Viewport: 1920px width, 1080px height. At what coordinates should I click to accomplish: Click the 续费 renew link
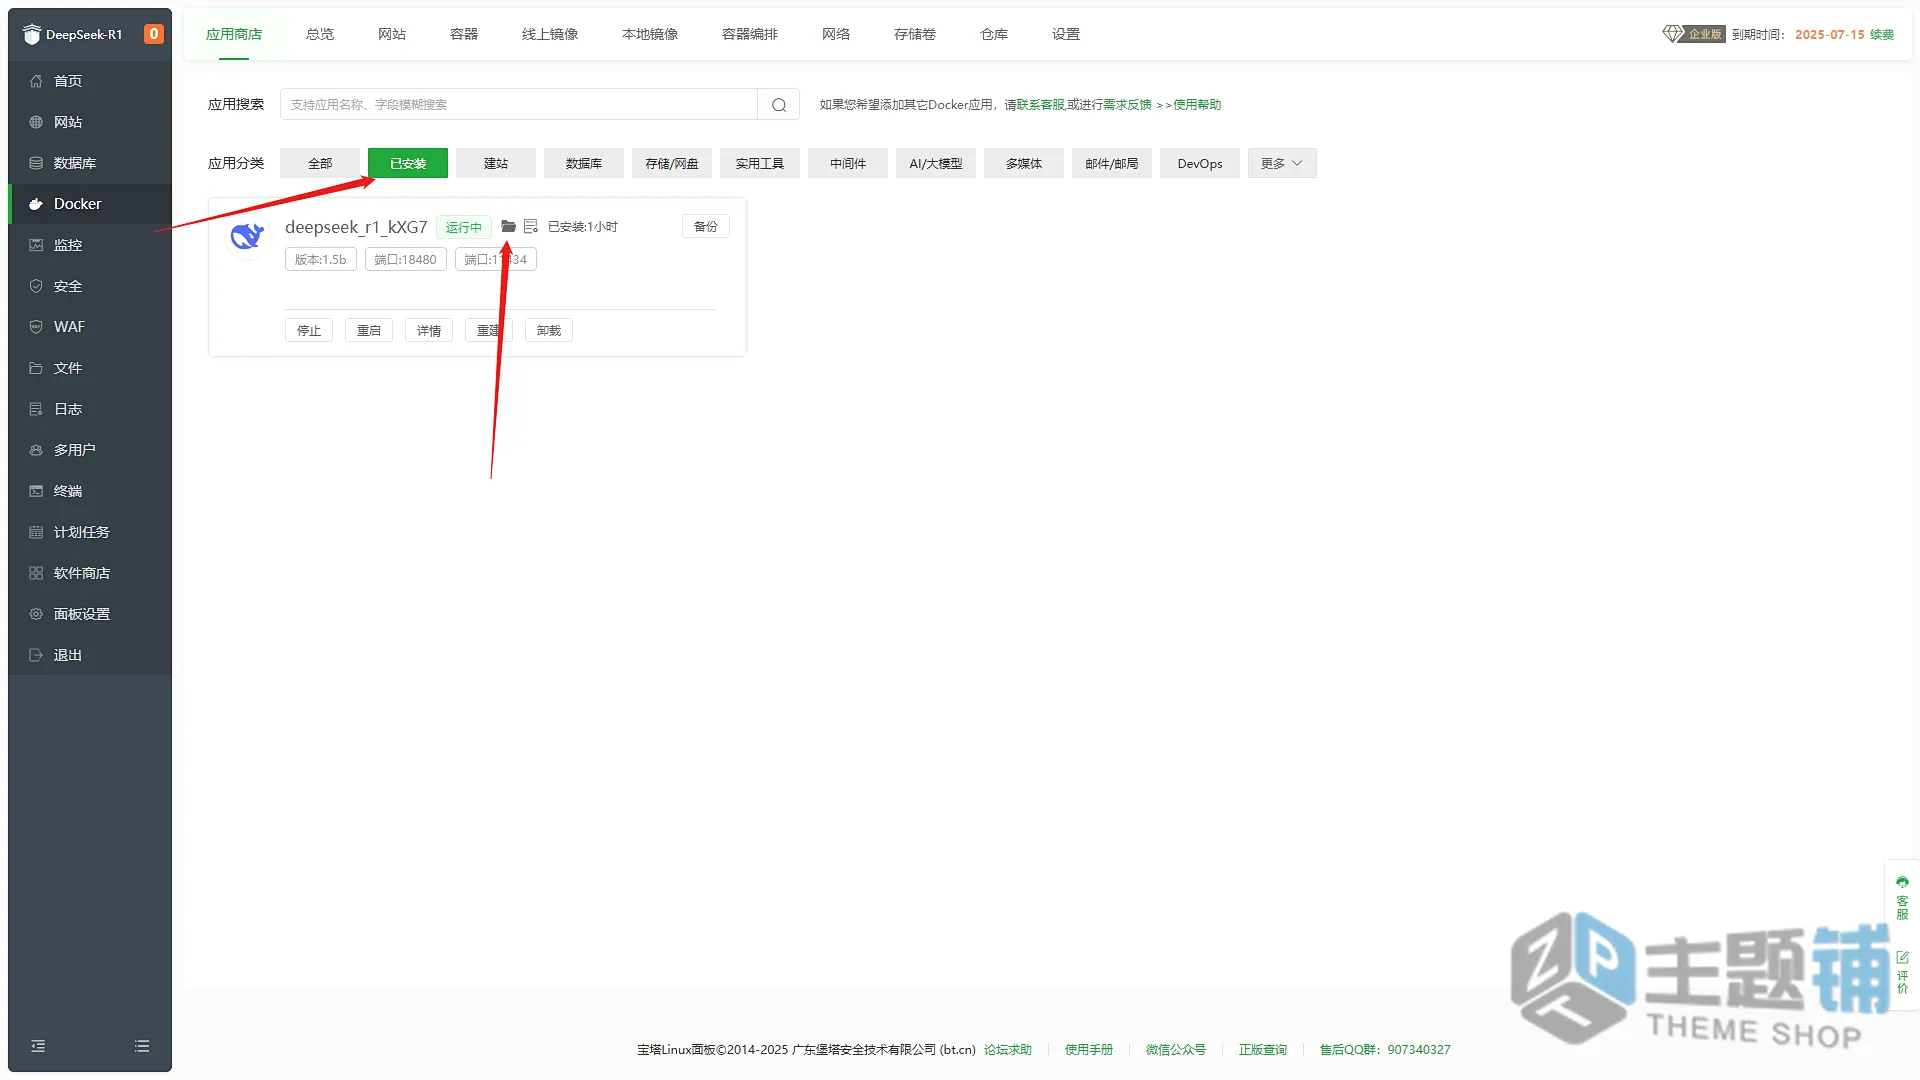click(1882, 34)
